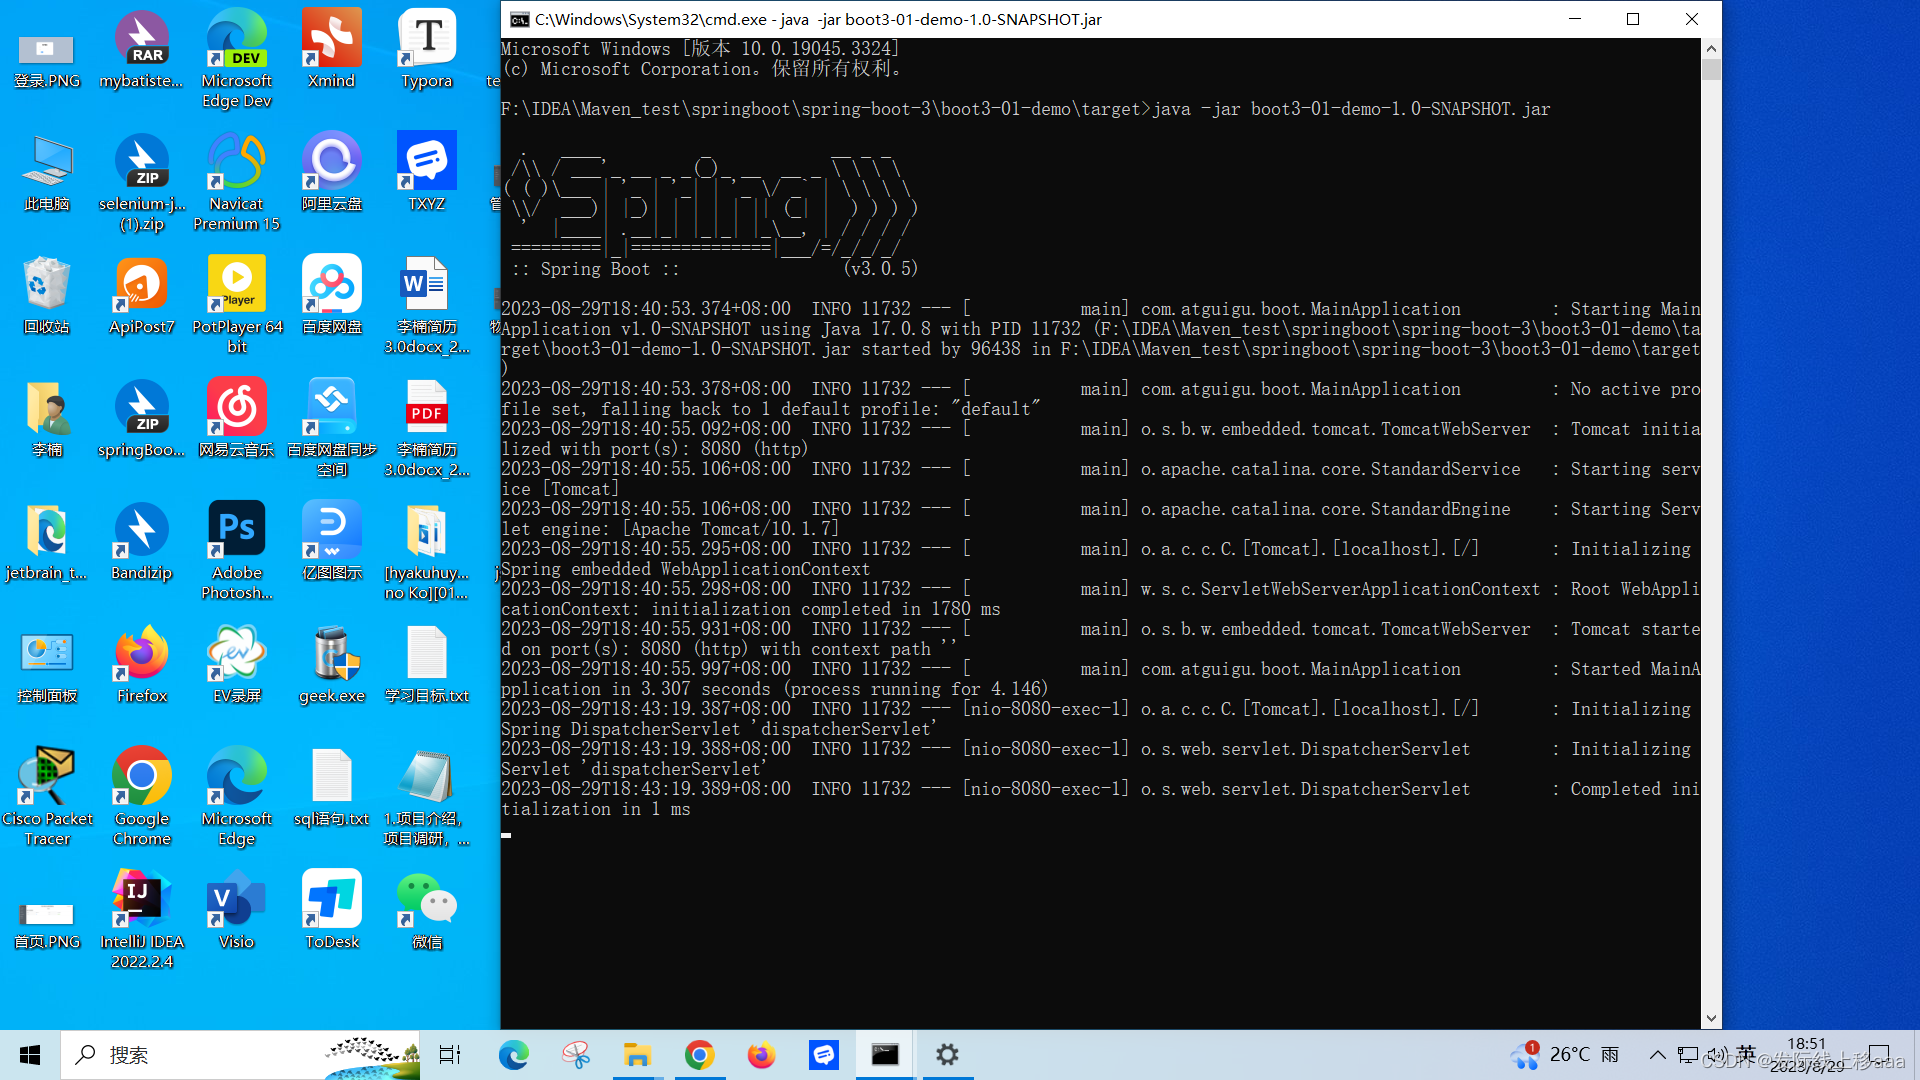Open Adobe Photoshop
1920x1080 pixels.
[x=236, y=528]
